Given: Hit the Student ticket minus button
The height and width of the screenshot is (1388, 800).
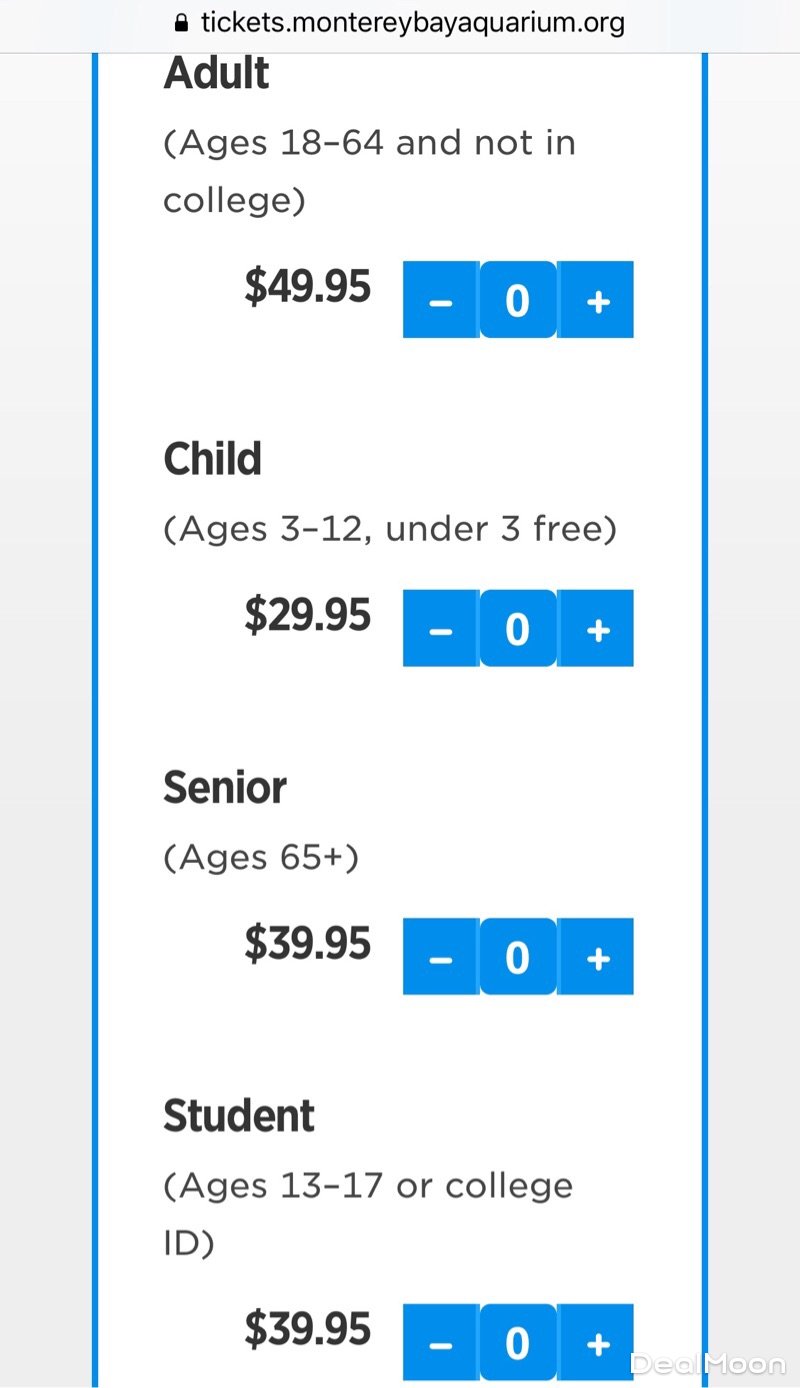Looking at the screenshot, I should point(440,1343).
